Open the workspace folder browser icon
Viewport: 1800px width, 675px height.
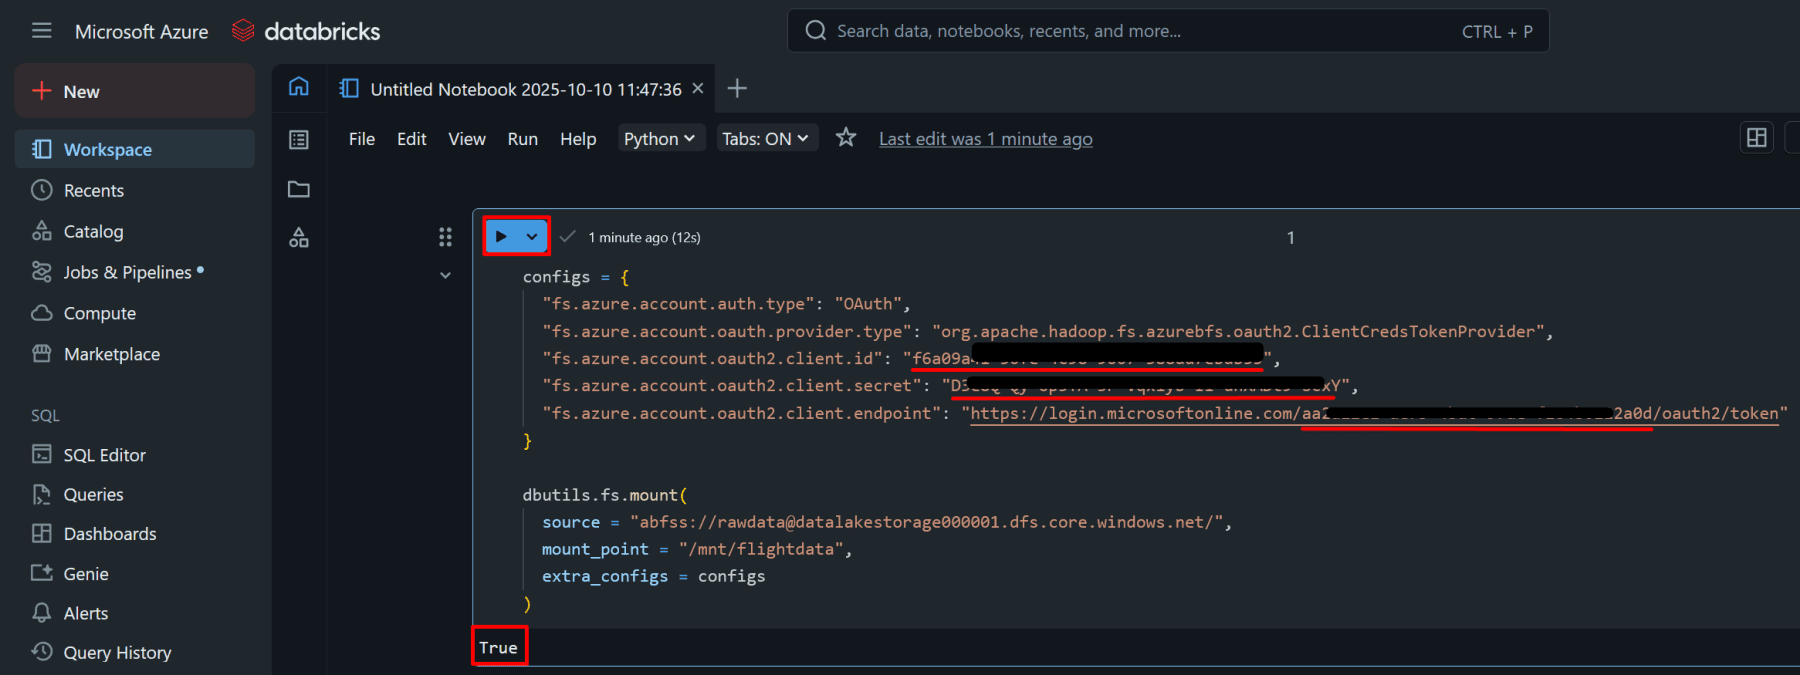pyautogui.click(x=299, y=189)
